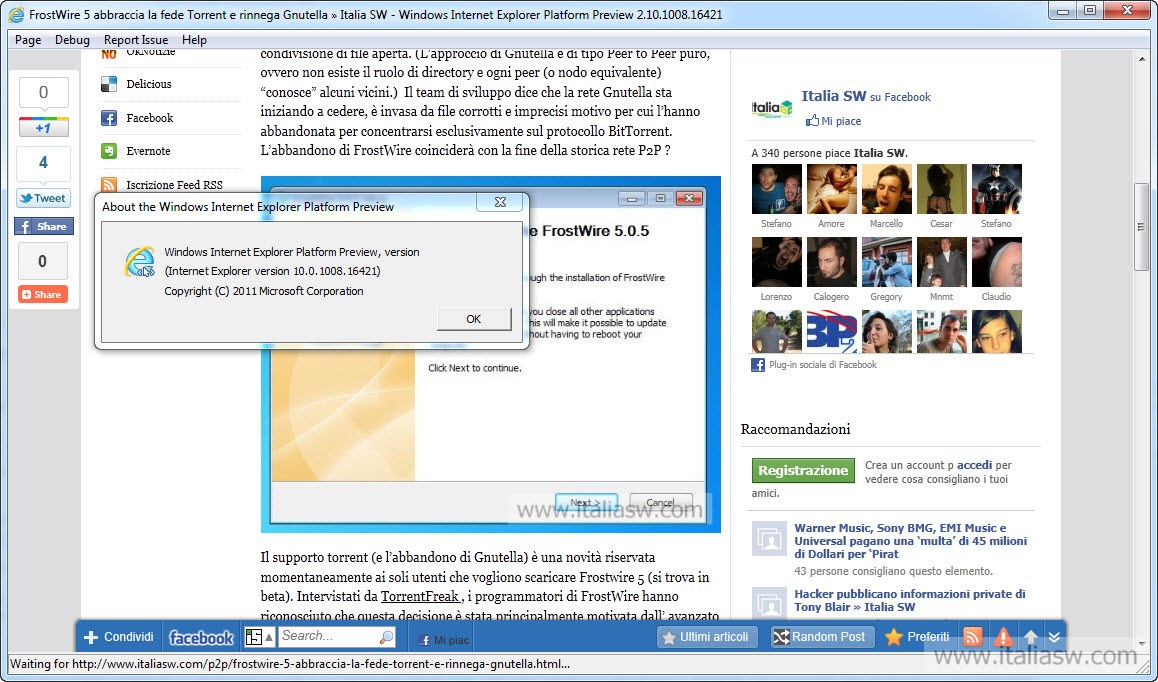Click the orange RSS icon beside Iscrizione Feed RSS
Screen dimensions: 1158x682
109,185
